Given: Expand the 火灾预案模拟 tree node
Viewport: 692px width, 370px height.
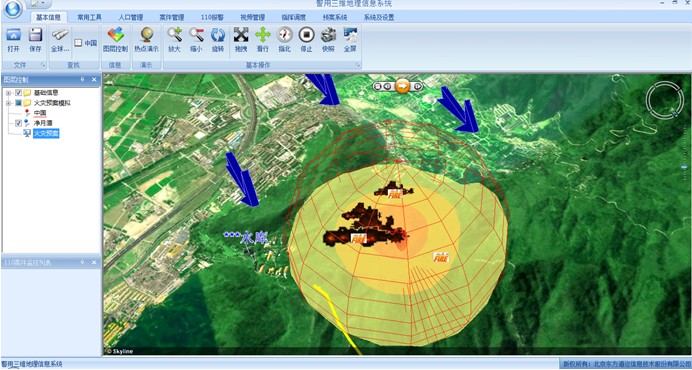Looking at the screenshot, I should pos(8,103).
